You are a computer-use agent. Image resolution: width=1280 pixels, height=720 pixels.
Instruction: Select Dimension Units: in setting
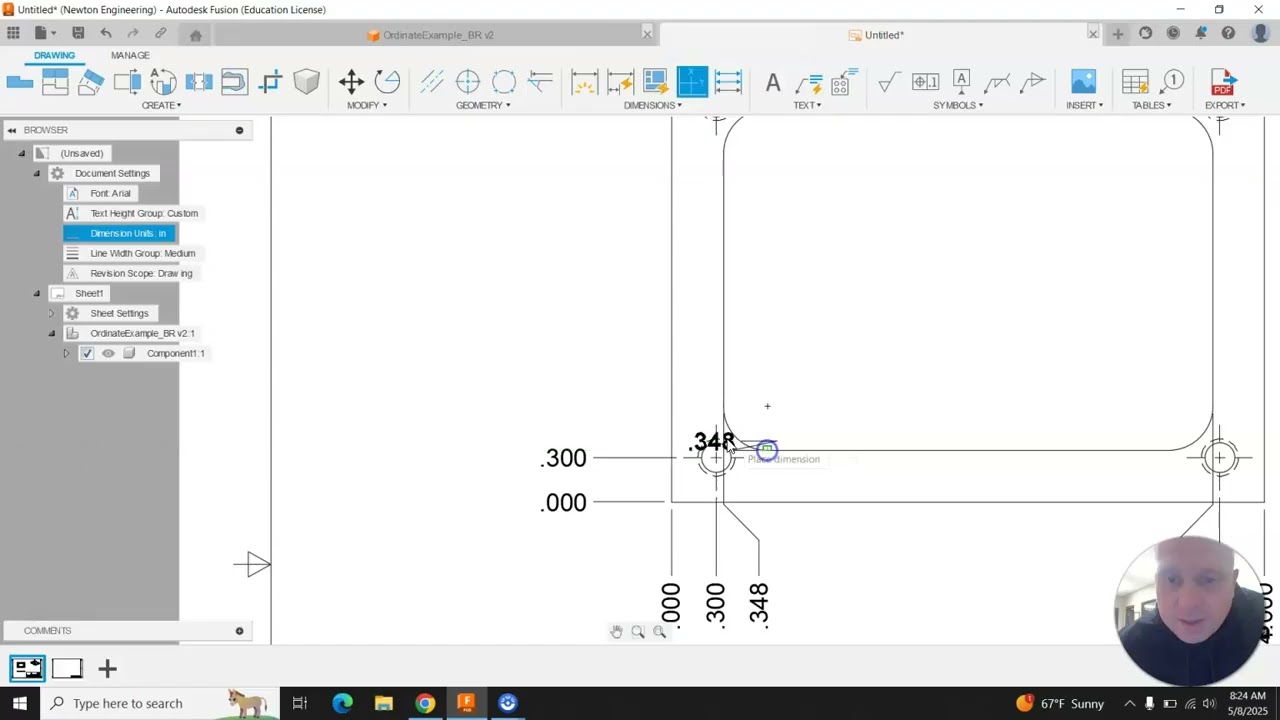[119, 233]
